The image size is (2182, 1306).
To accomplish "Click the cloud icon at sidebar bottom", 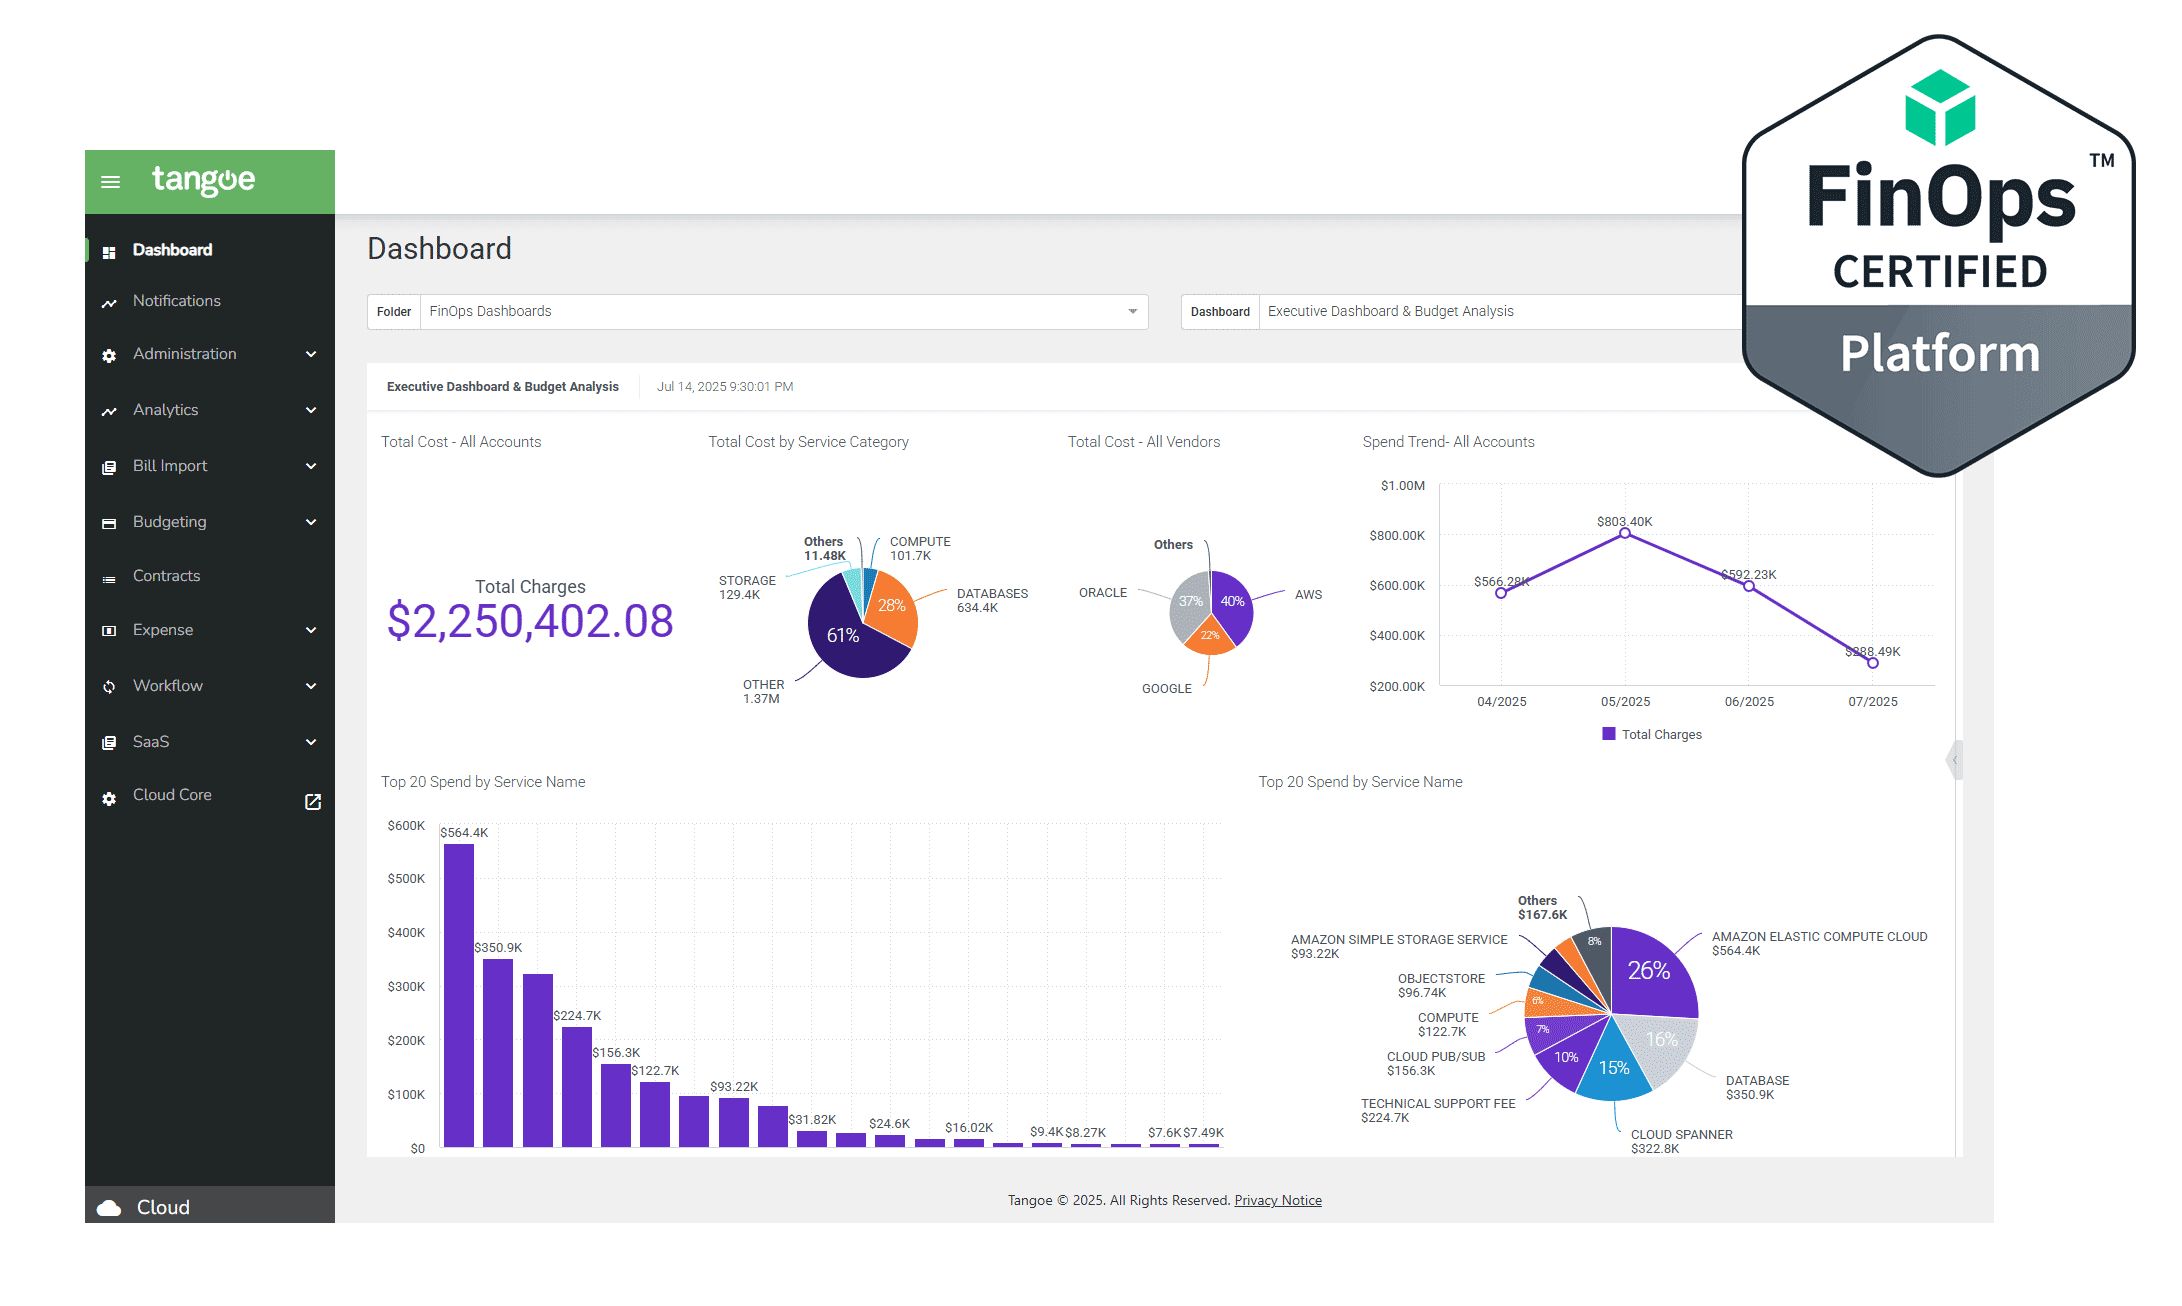I will click(109, 1208).
